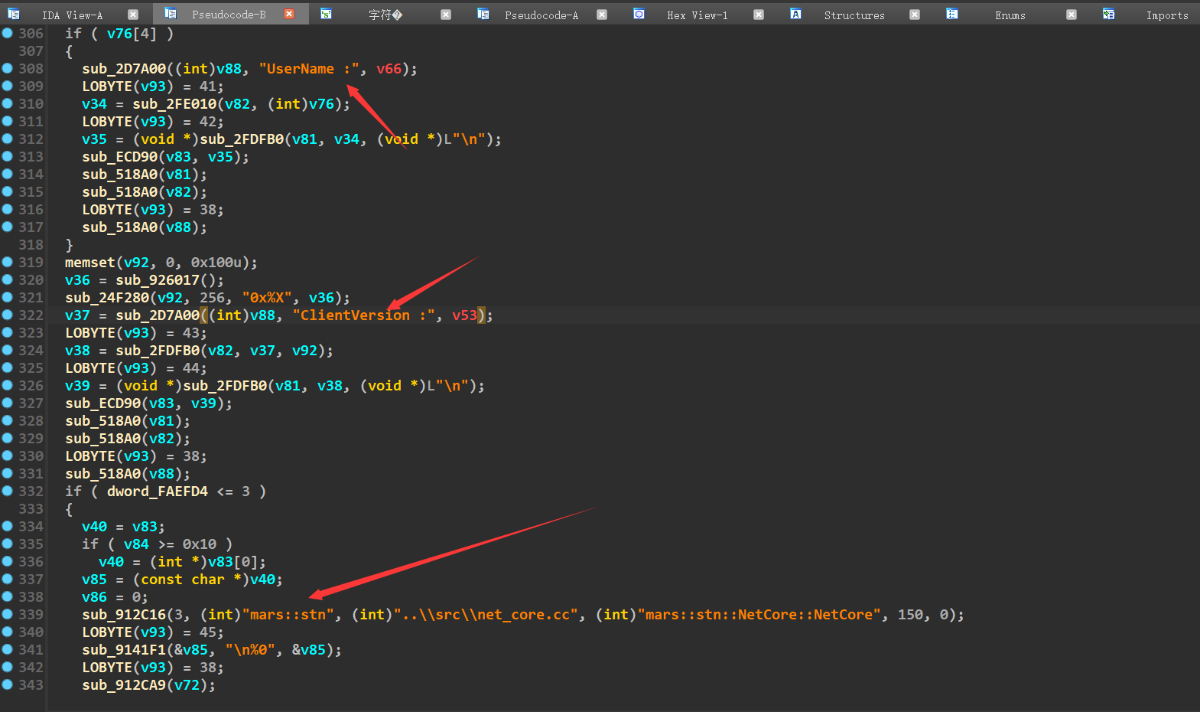Select the "..\\src\\net_core.cc" path string

click(x=487, y=614)
